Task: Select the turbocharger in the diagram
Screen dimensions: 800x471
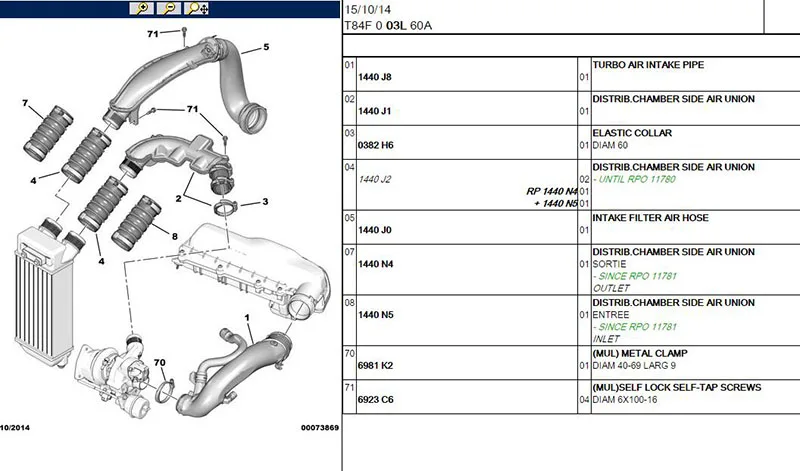Action: [x=114, y=375]
